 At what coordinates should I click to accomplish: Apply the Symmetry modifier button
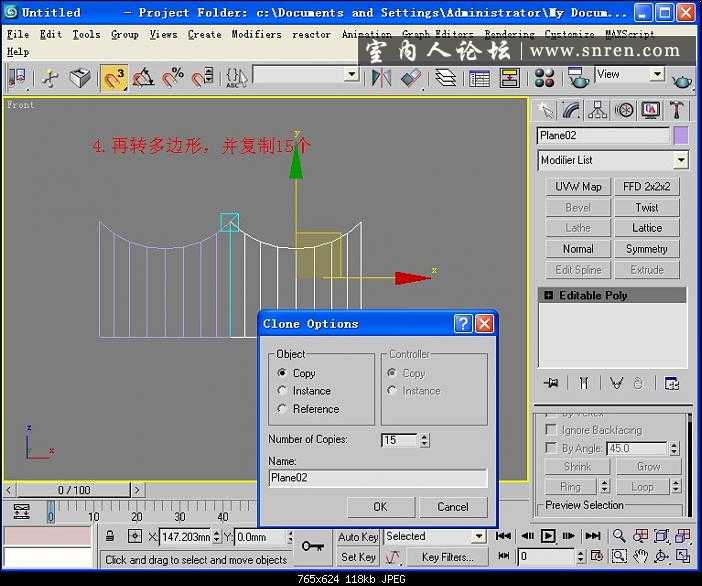[647, 249]
